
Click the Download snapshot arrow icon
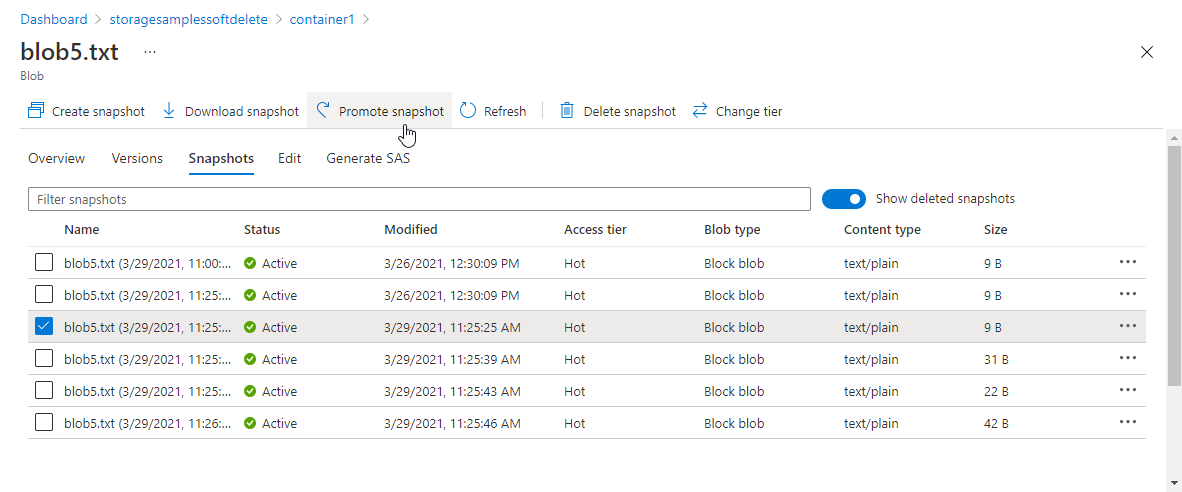click(169, 111)
